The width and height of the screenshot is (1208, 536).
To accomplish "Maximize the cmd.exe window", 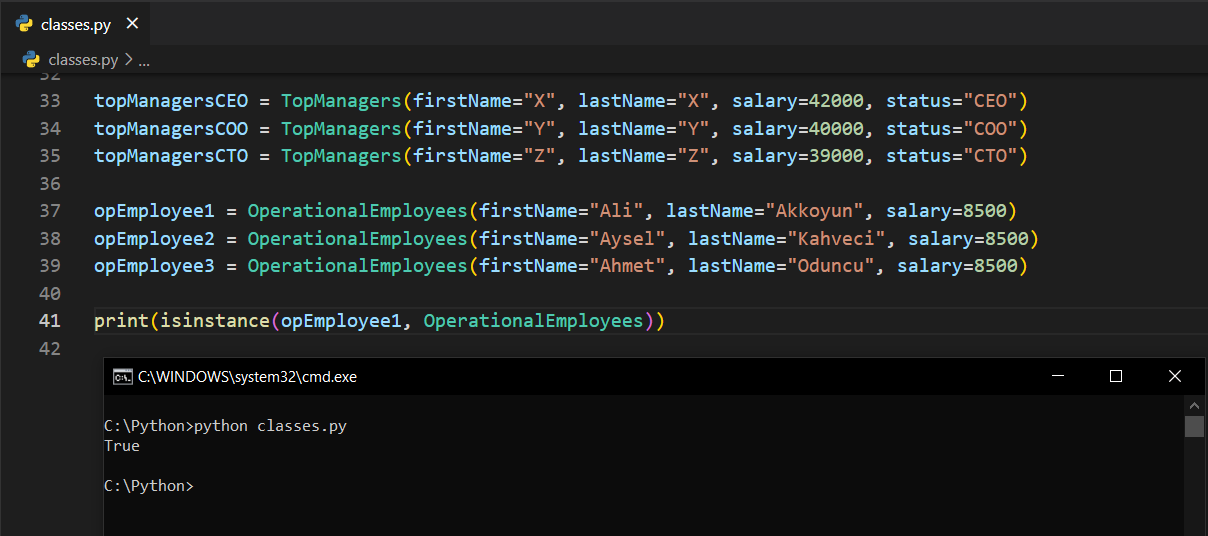I will point(1116,376).
